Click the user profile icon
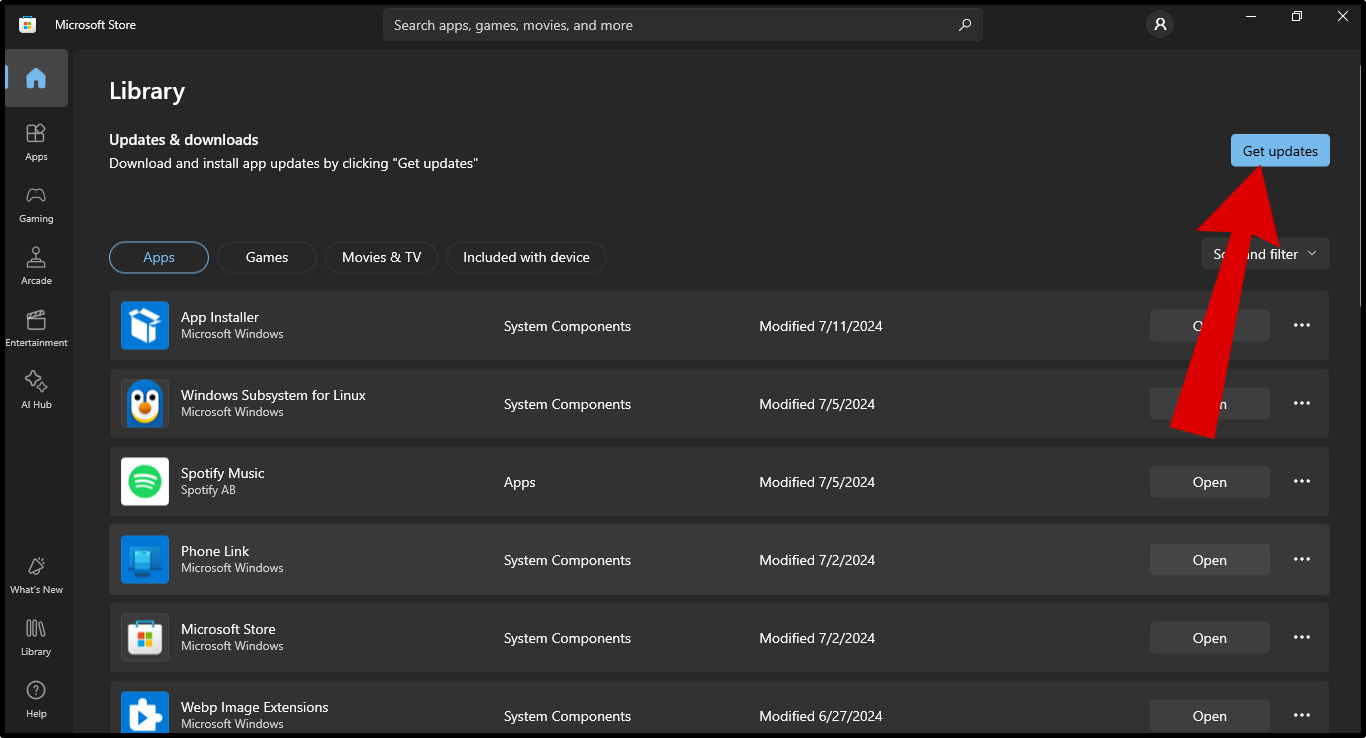 1160,25
